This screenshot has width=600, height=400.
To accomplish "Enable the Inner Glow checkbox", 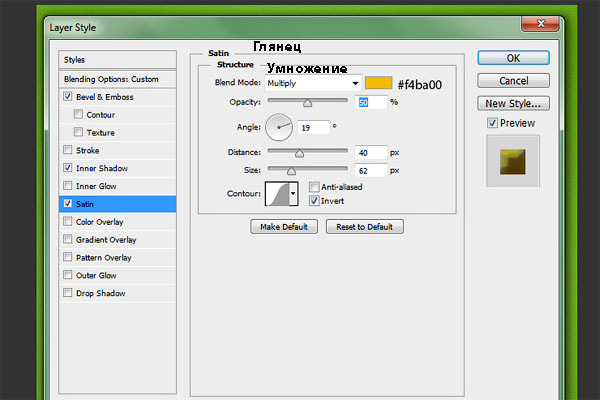I will pyautogui.click(x=68, y=186).
